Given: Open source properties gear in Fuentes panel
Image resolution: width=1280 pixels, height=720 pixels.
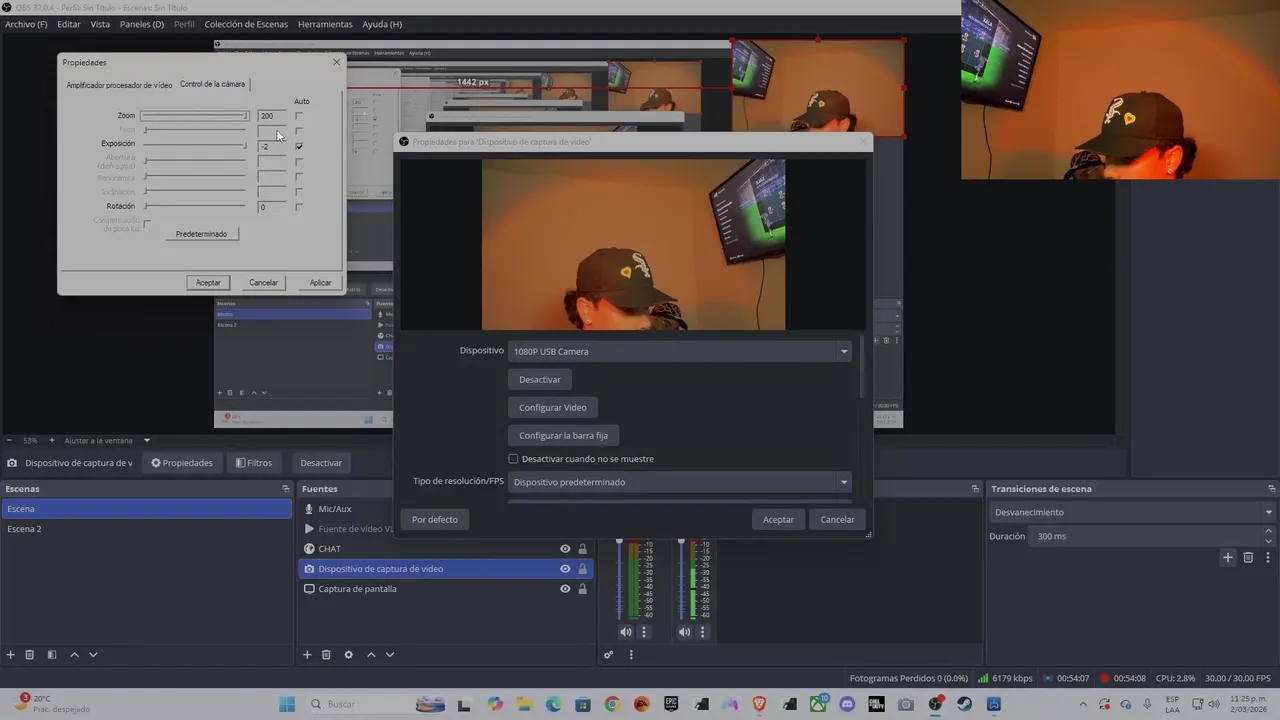Looking at the screenshot, I should click(x=348, y=655).
